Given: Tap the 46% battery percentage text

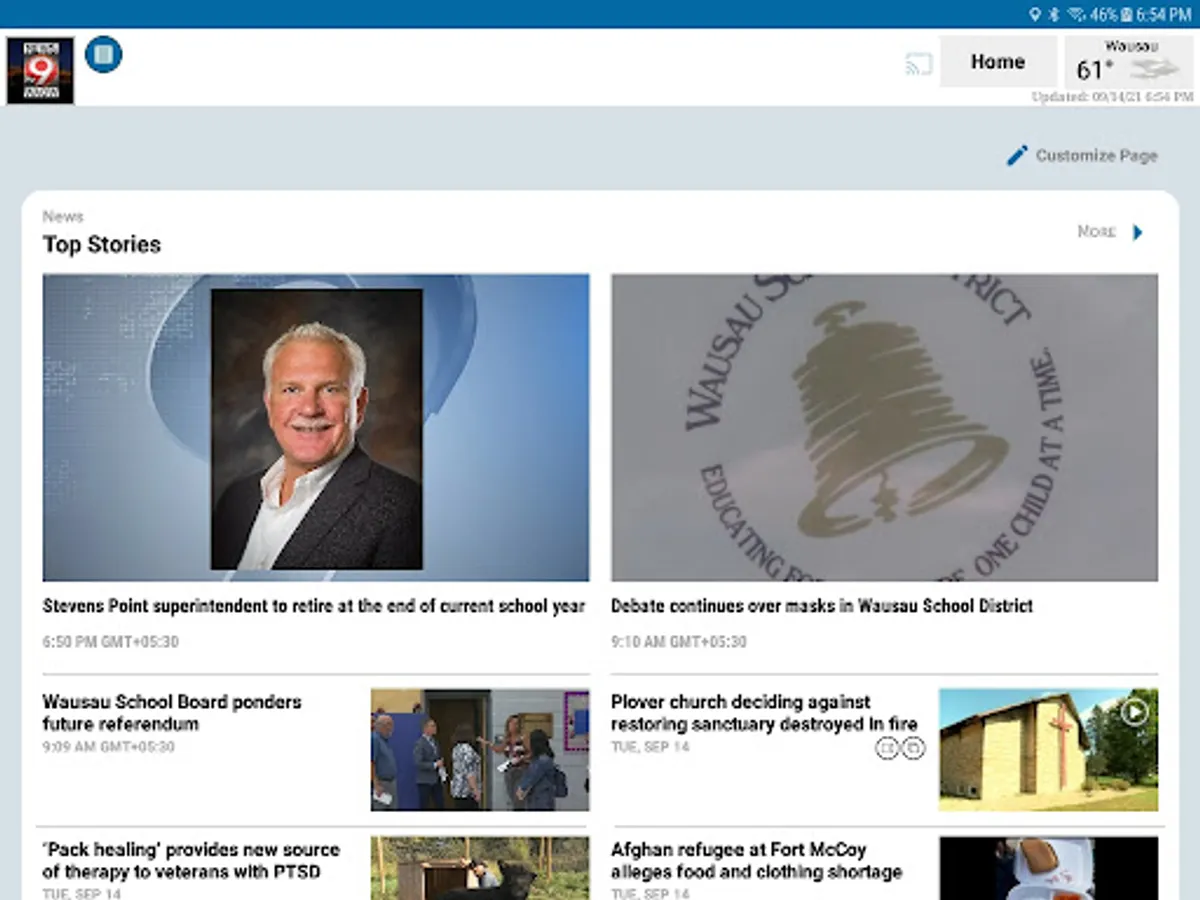Looking at the screenshot, I should [1104, 14].
